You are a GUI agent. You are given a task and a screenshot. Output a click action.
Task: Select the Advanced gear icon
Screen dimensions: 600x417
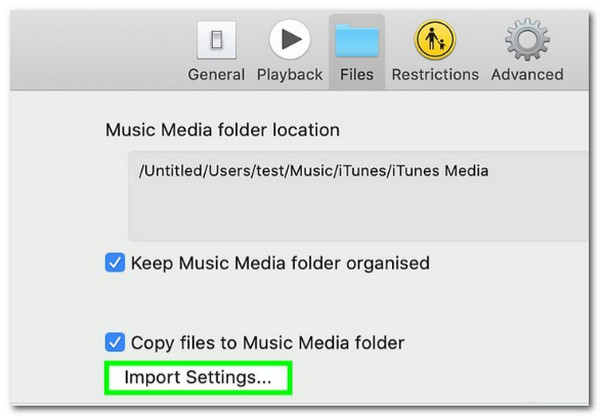coord(527,39)
